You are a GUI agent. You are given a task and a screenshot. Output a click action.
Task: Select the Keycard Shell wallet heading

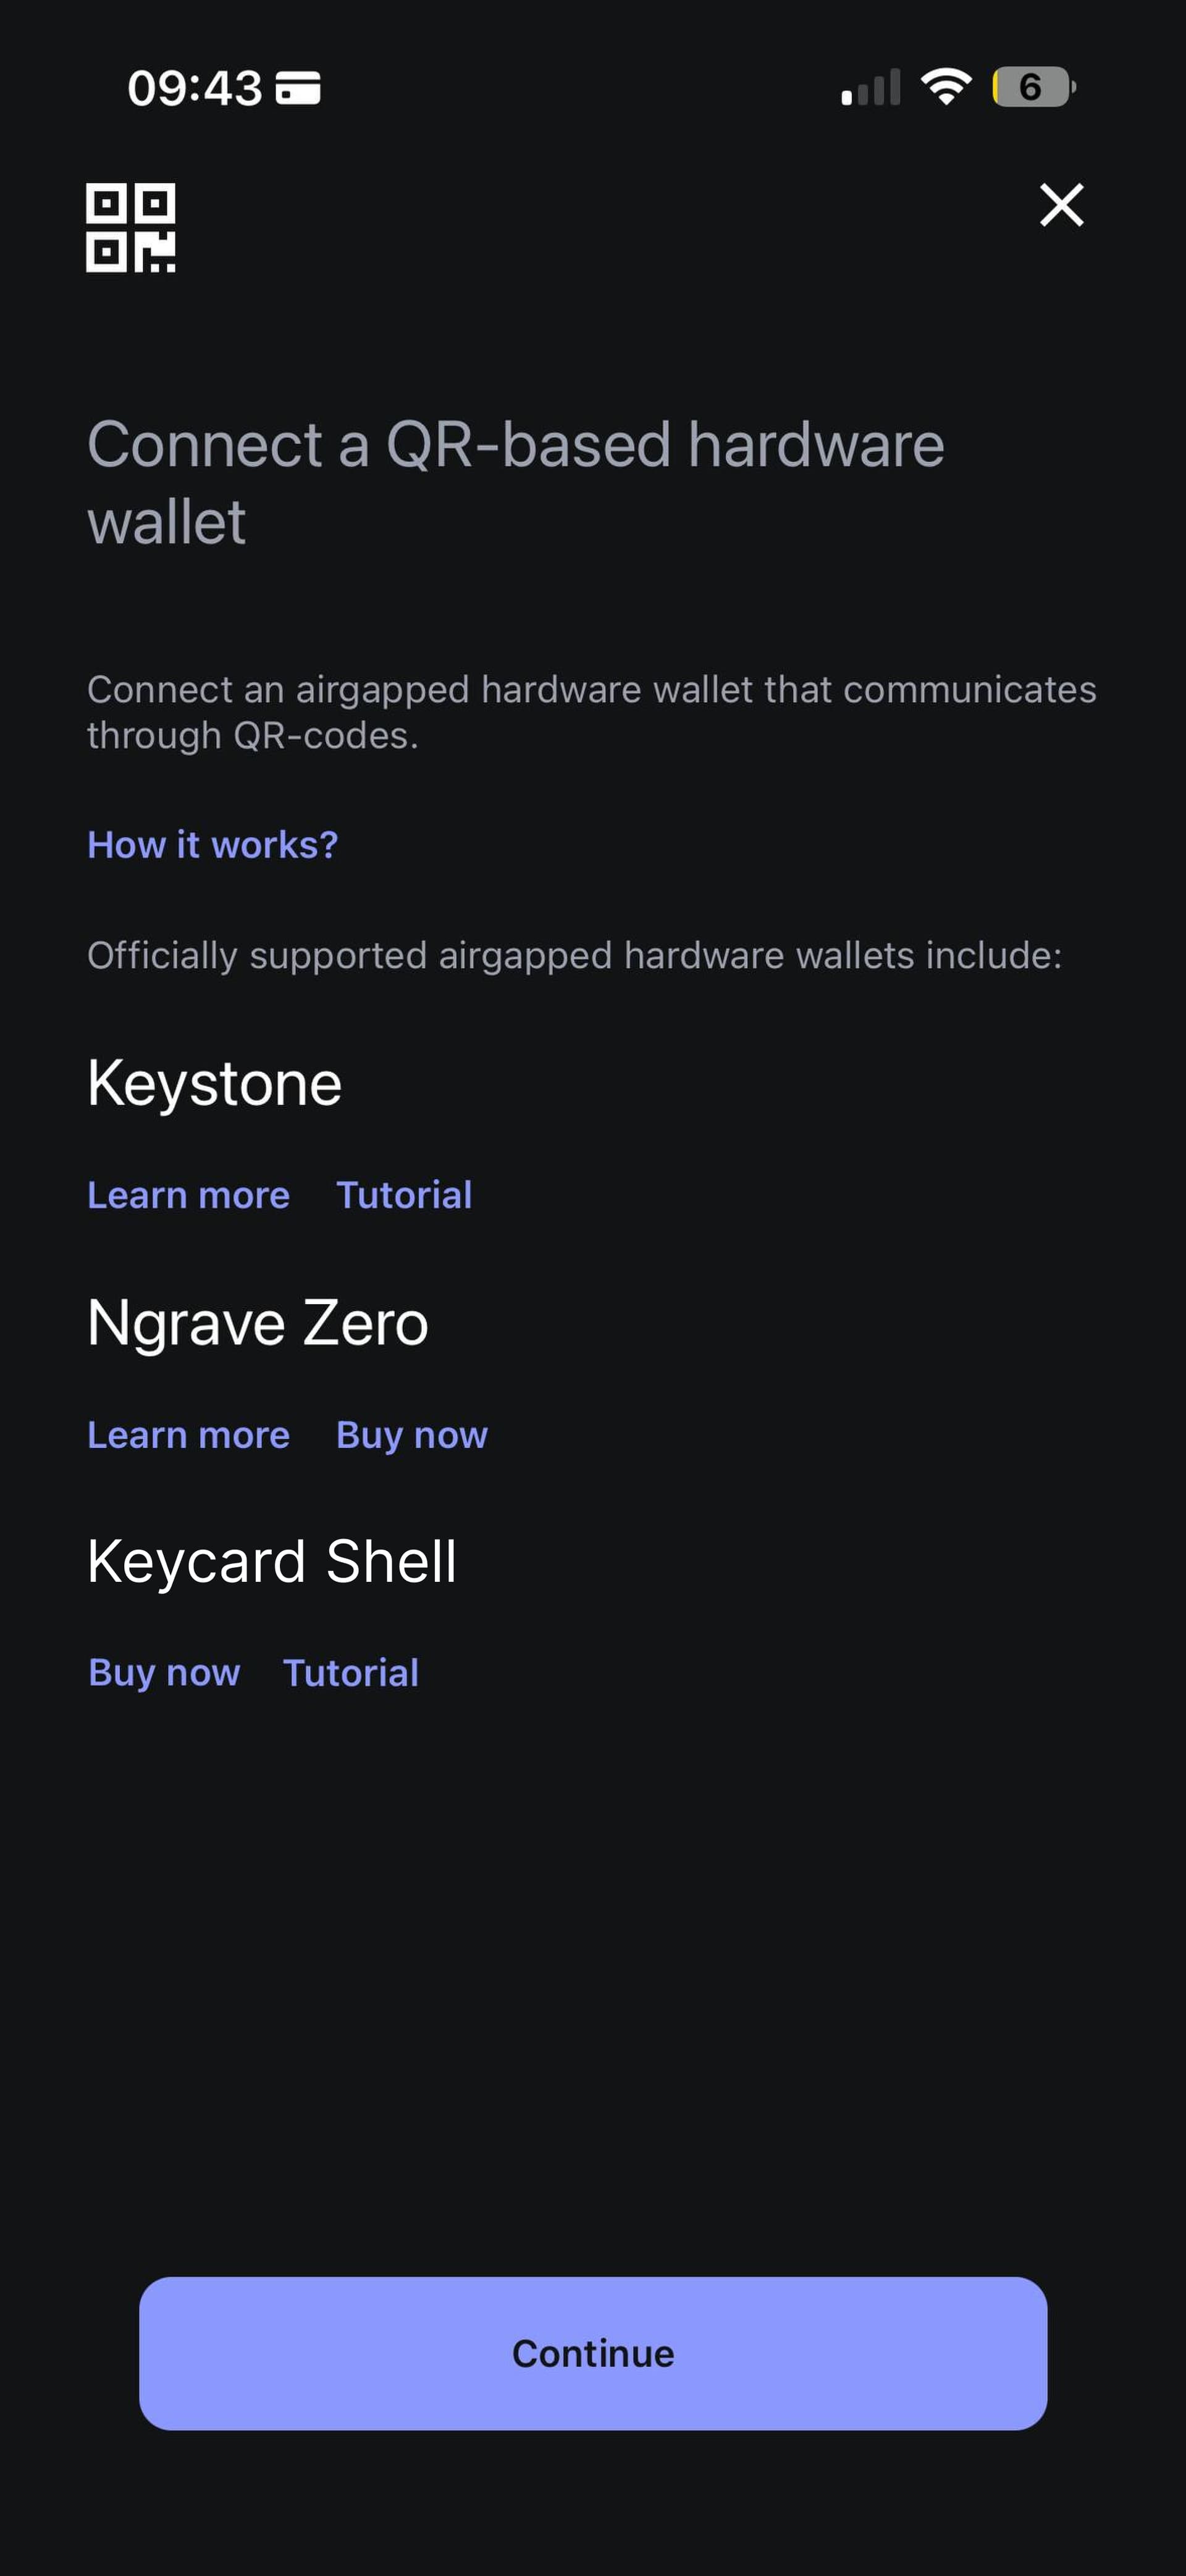click(x=272, y=1561)
